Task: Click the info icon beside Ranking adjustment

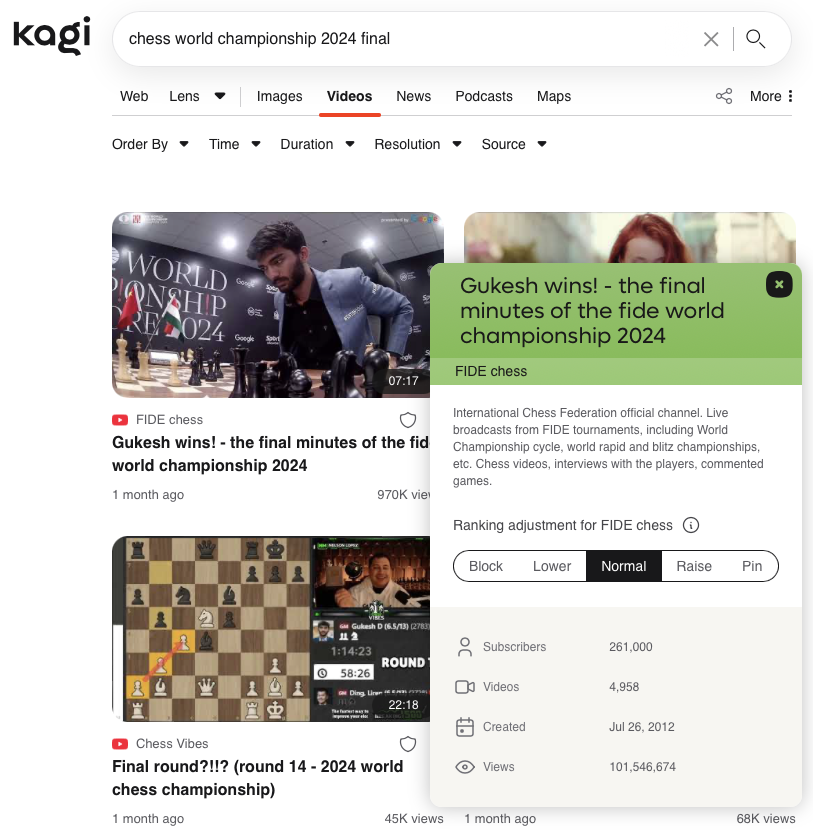Action: tap(690, 525)
